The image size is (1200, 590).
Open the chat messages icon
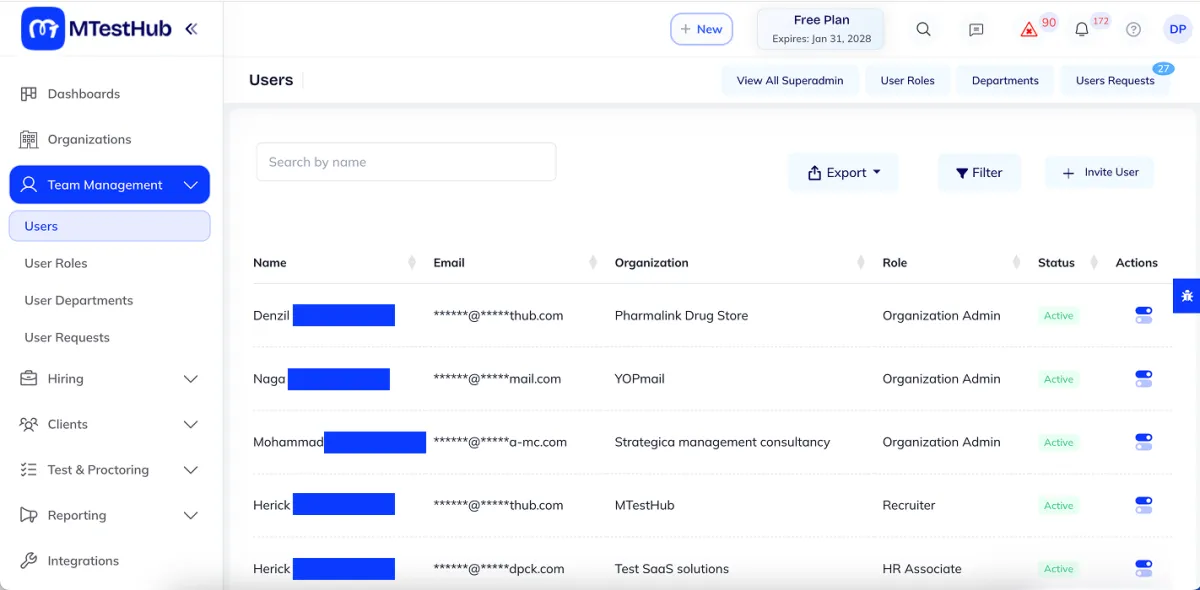(x=977, y=29)
